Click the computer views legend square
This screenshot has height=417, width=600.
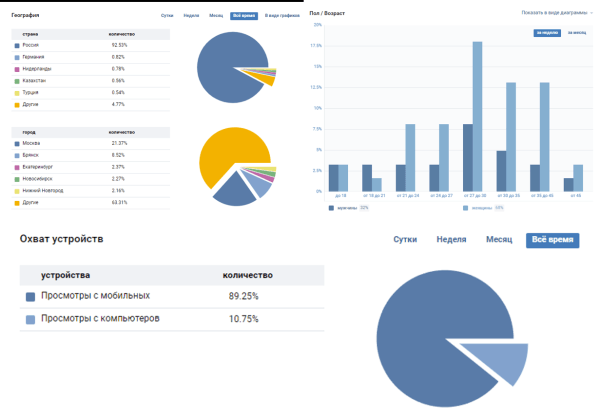[31, 319]
